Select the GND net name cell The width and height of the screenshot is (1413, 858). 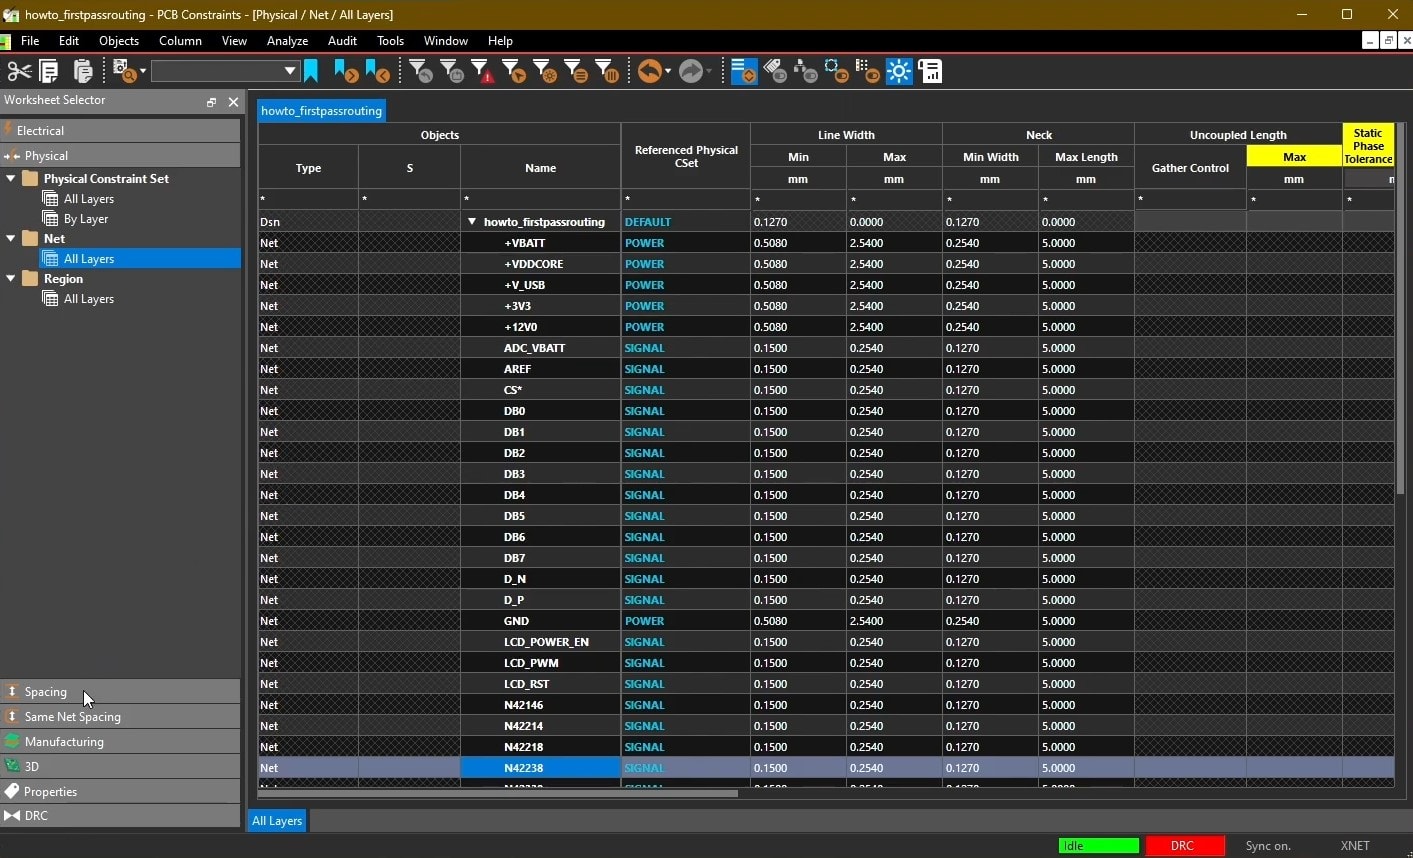540,621
